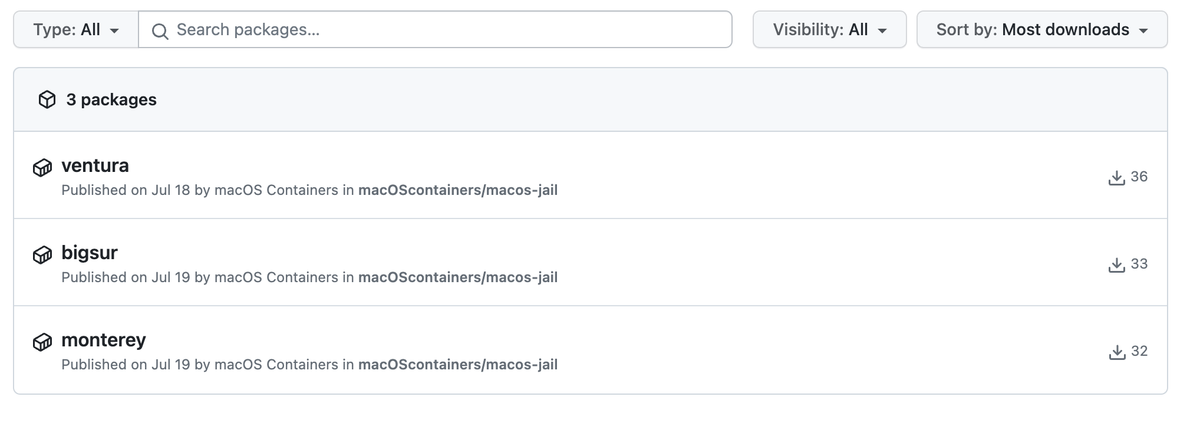This screenshot has width=1200, height=424.
Task: Click the monterey container package icon
Action: pos(42,342)
